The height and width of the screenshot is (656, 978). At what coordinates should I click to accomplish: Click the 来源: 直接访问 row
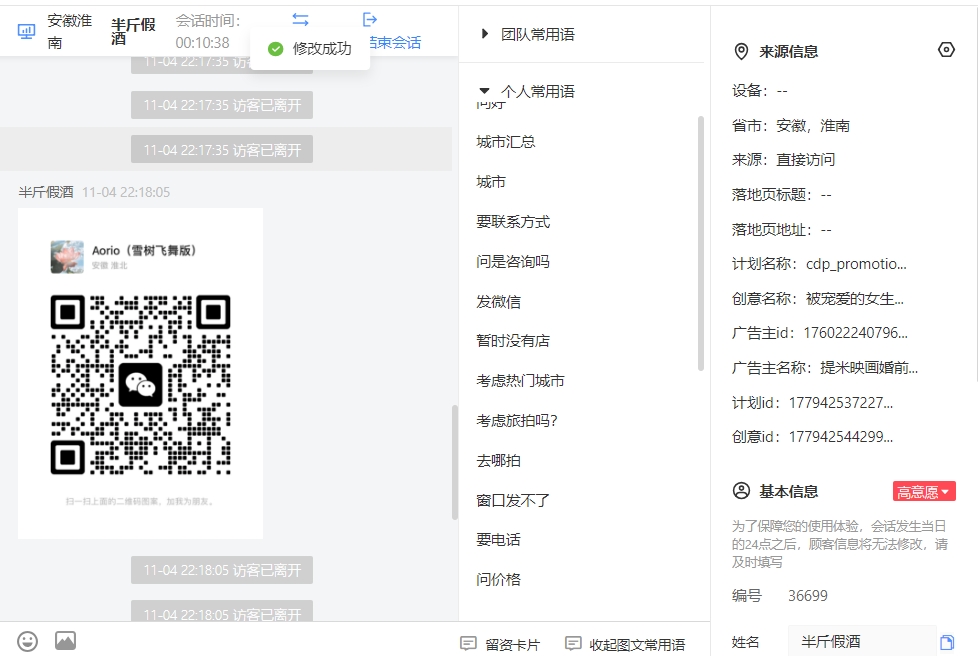(x=783, y=160)
